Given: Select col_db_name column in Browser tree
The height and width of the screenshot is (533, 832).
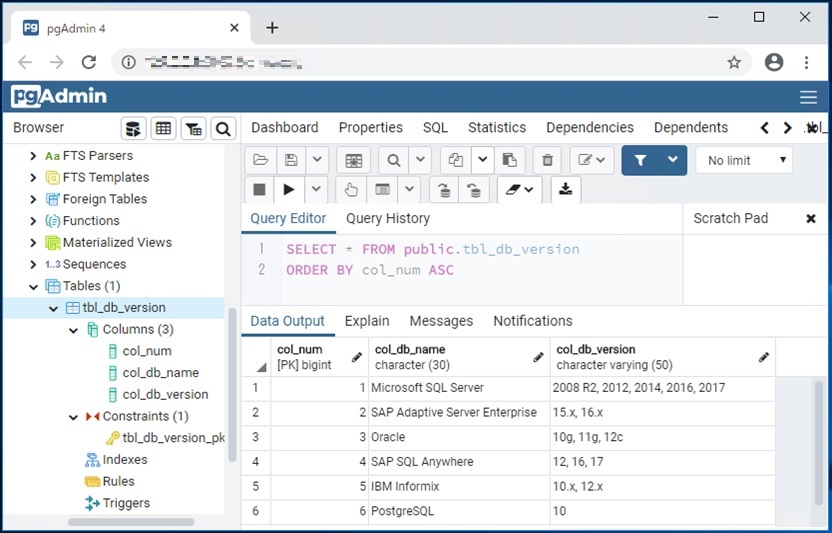Looking at the screenshot, I should [x=160, y=373].
